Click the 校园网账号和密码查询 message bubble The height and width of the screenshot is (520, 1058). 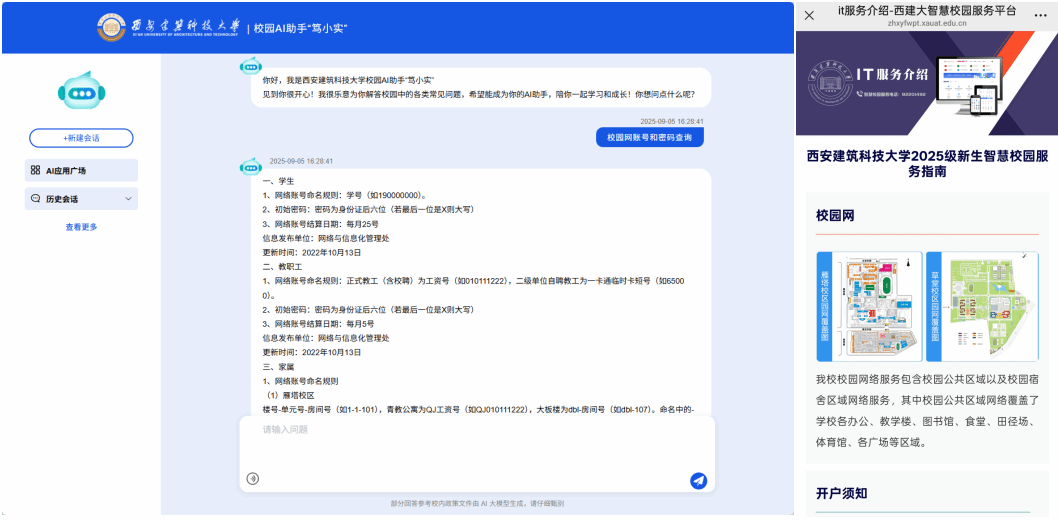point(649,137)
